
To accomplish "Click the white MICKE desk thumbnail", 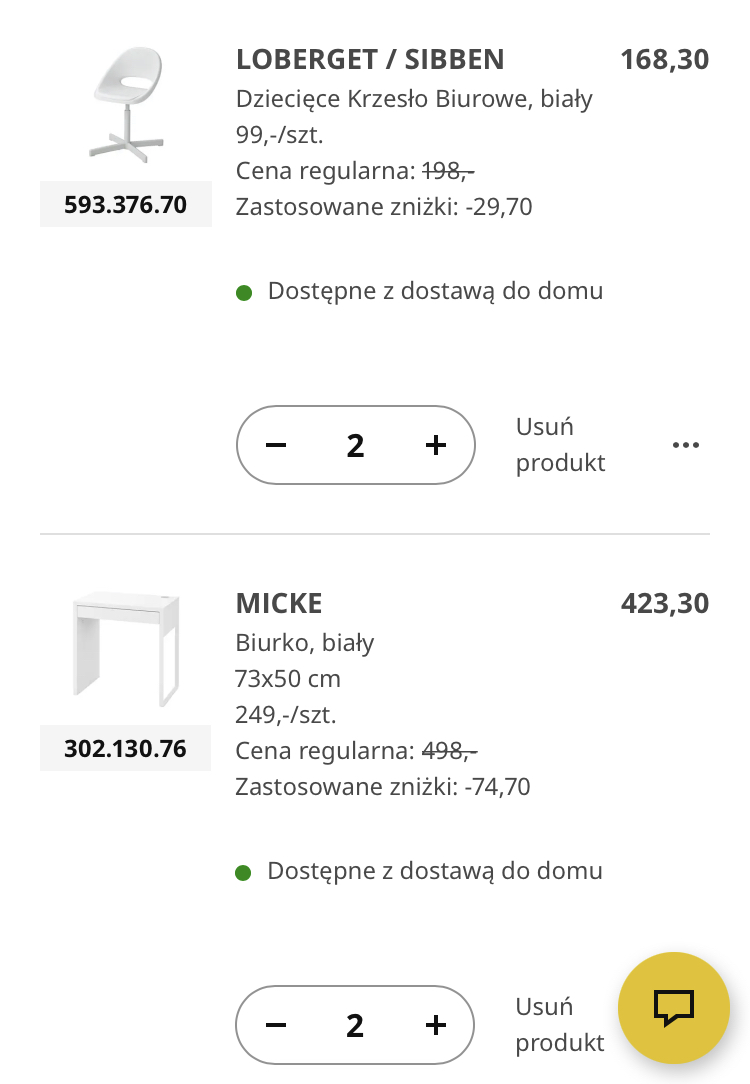I will click(x=125, y=645).
